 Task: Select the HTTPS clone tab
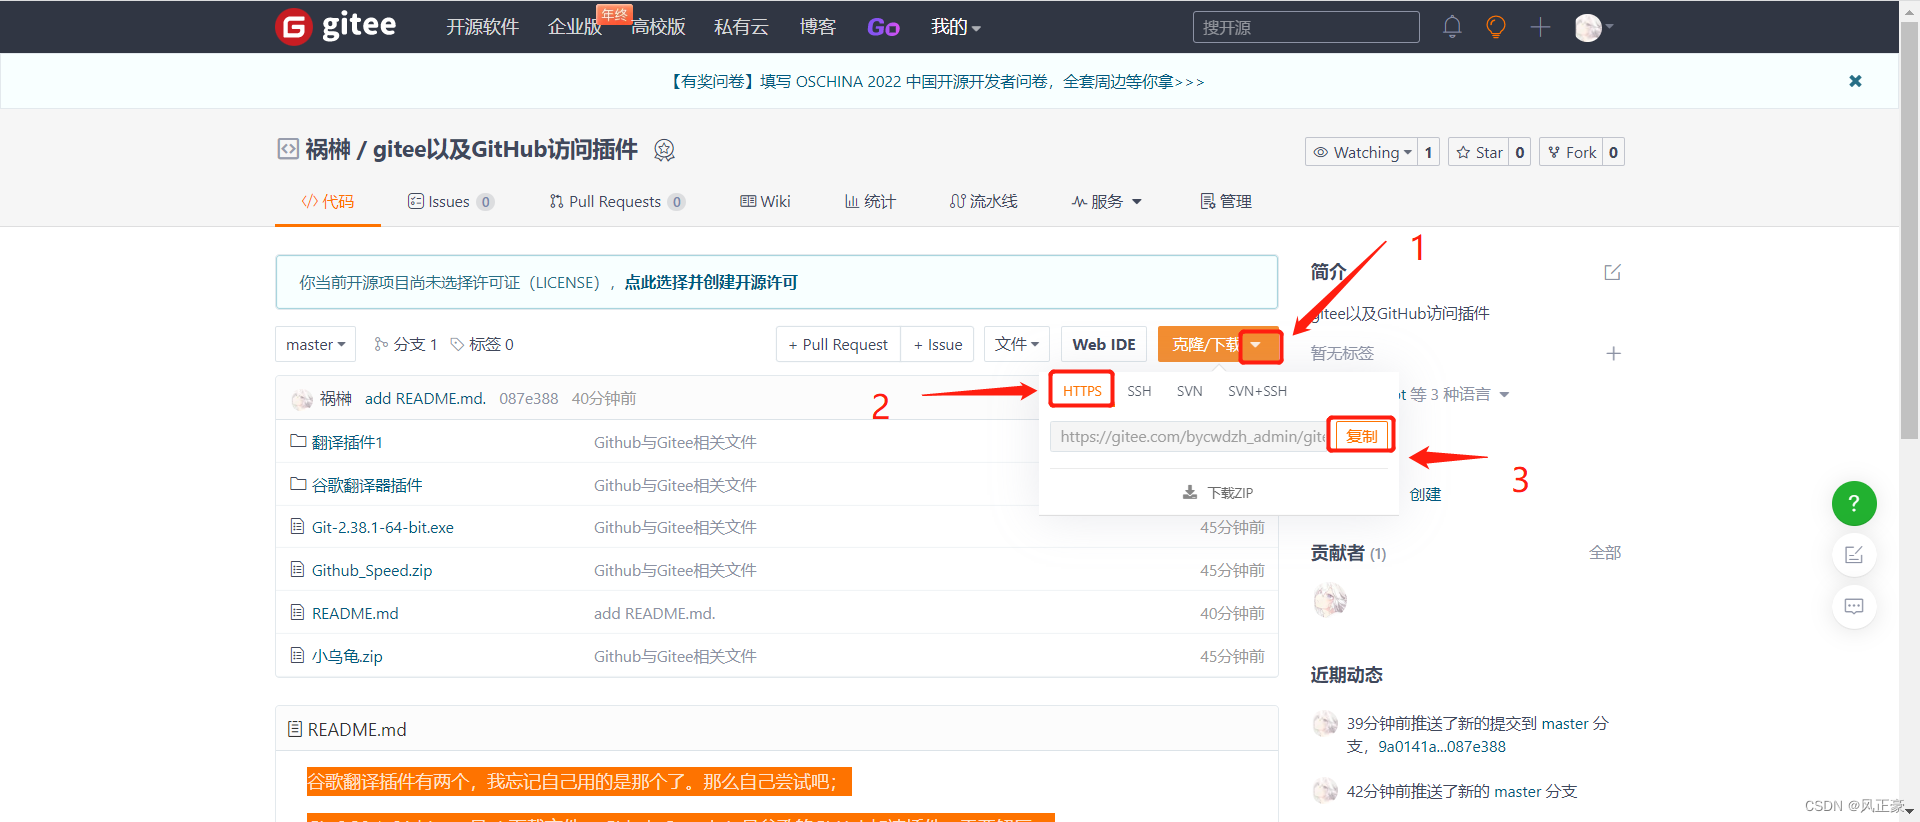point(1082,391)
